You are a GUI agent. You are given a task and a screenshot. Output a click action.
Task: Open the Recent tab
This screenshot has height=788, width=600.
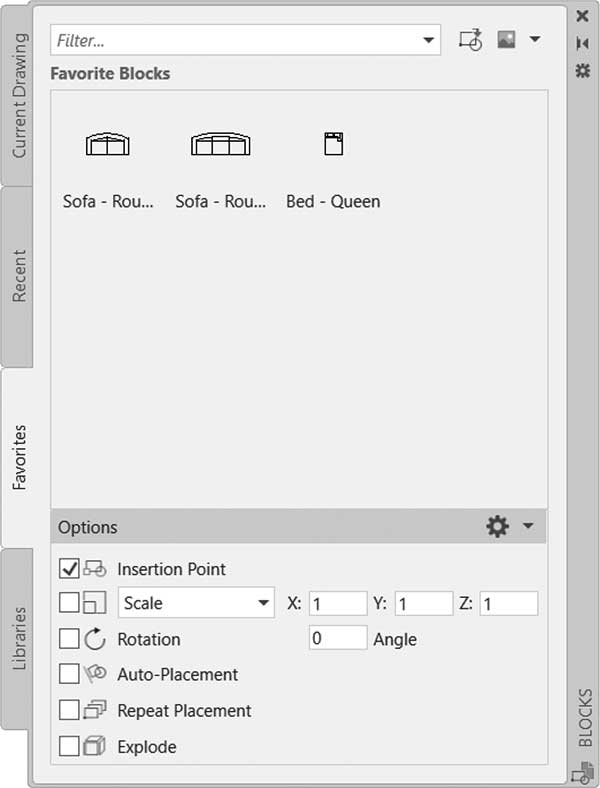(x=19, y=276)
